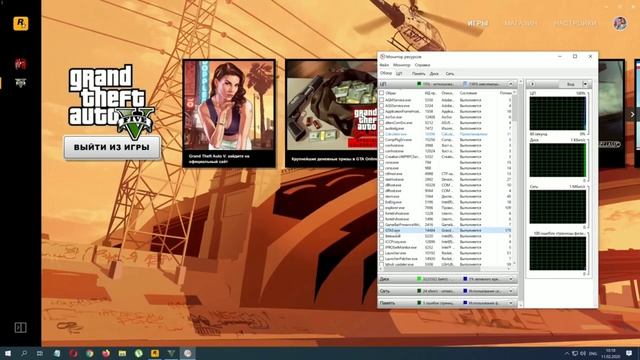This screenshot has height=360, width=640.
Task: Tick the audiodg.exe process checkbox
Action: (382, 128)
